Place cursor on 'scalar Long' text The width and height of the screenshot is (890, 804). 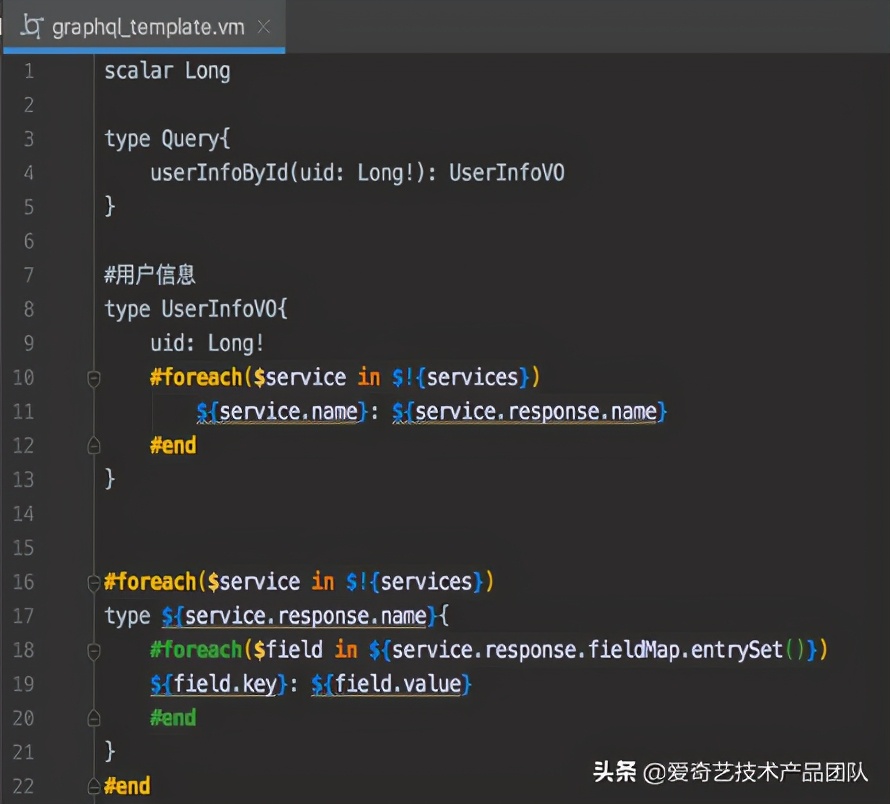[x=167, y=72]
